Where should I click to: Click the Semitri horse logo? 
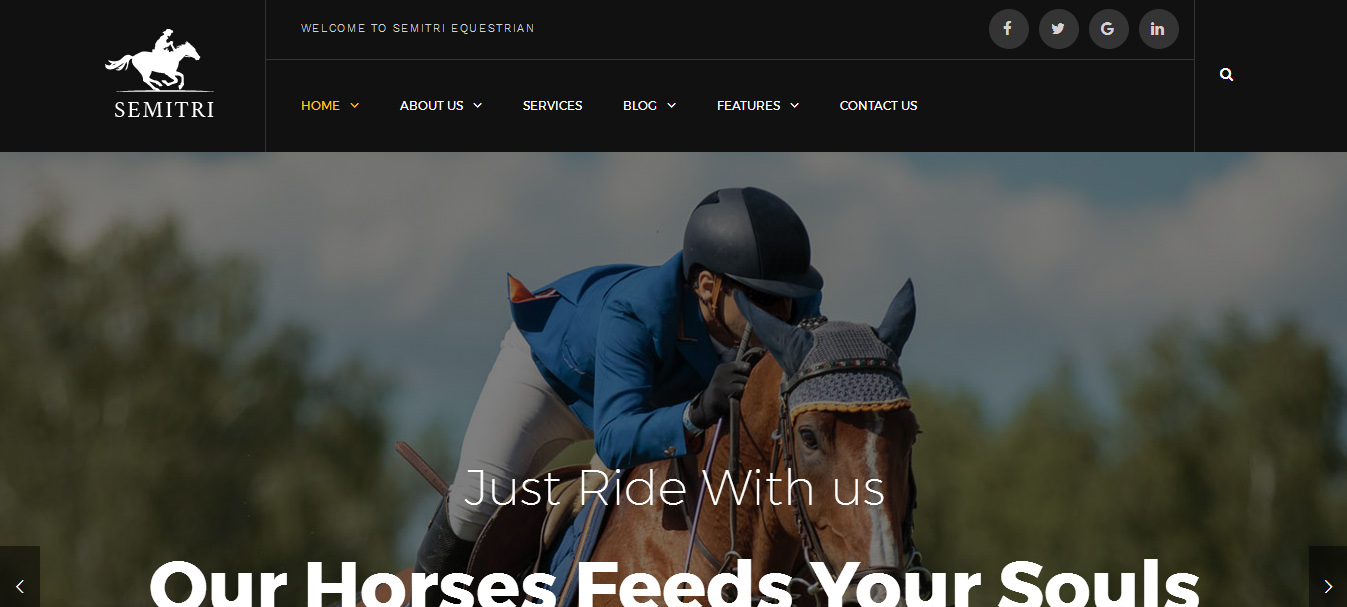click(159, 75)
